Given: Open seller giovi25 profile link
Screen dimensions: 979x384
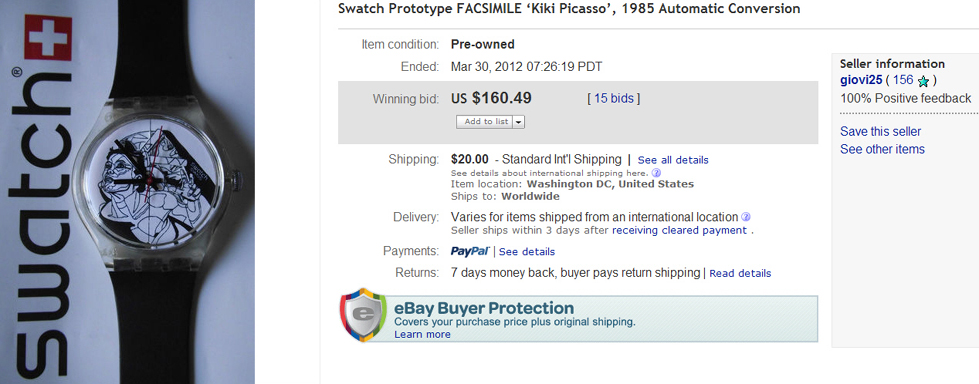Looking at the screenshot, I should tap(861, 80).
